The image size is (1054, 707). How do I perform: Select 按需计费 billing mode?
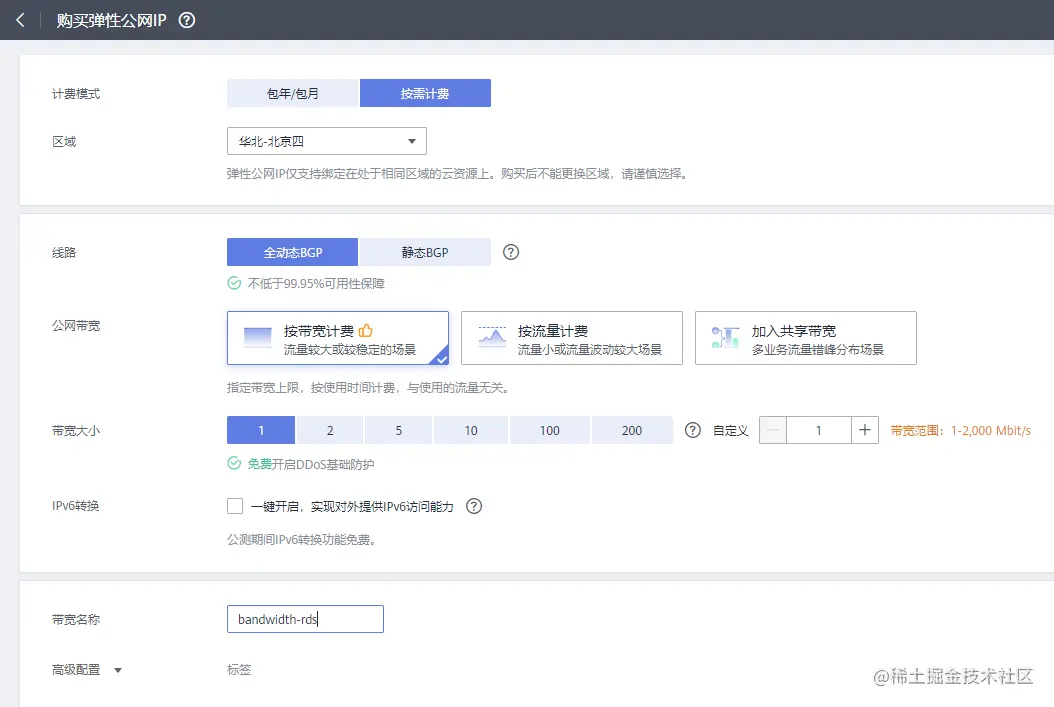point(425,93)
